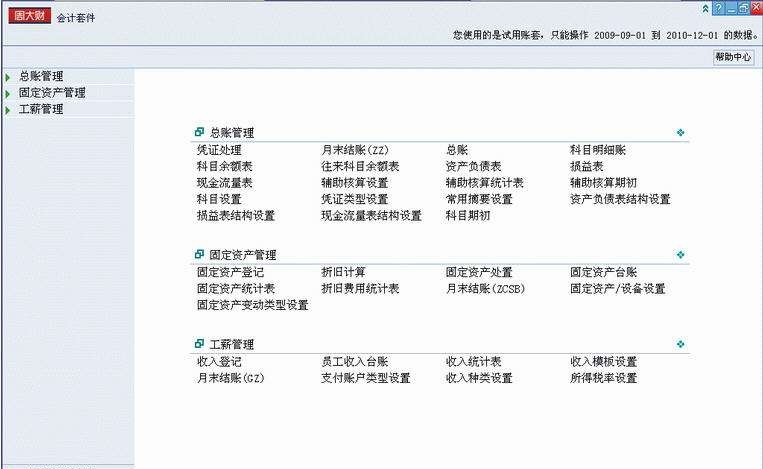Open 损益表结构设置 link
Viewport: 763px width, 469px height.
click(236, 216)
